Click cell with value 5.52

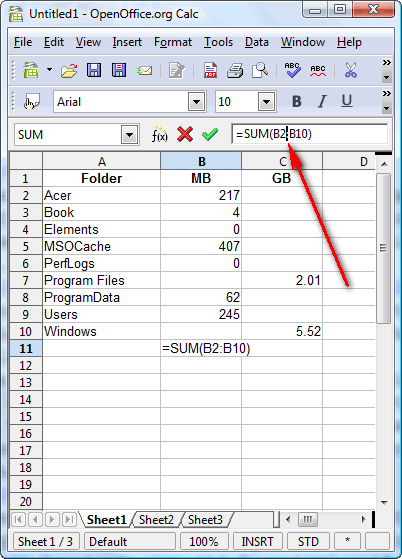click(282, 331)
